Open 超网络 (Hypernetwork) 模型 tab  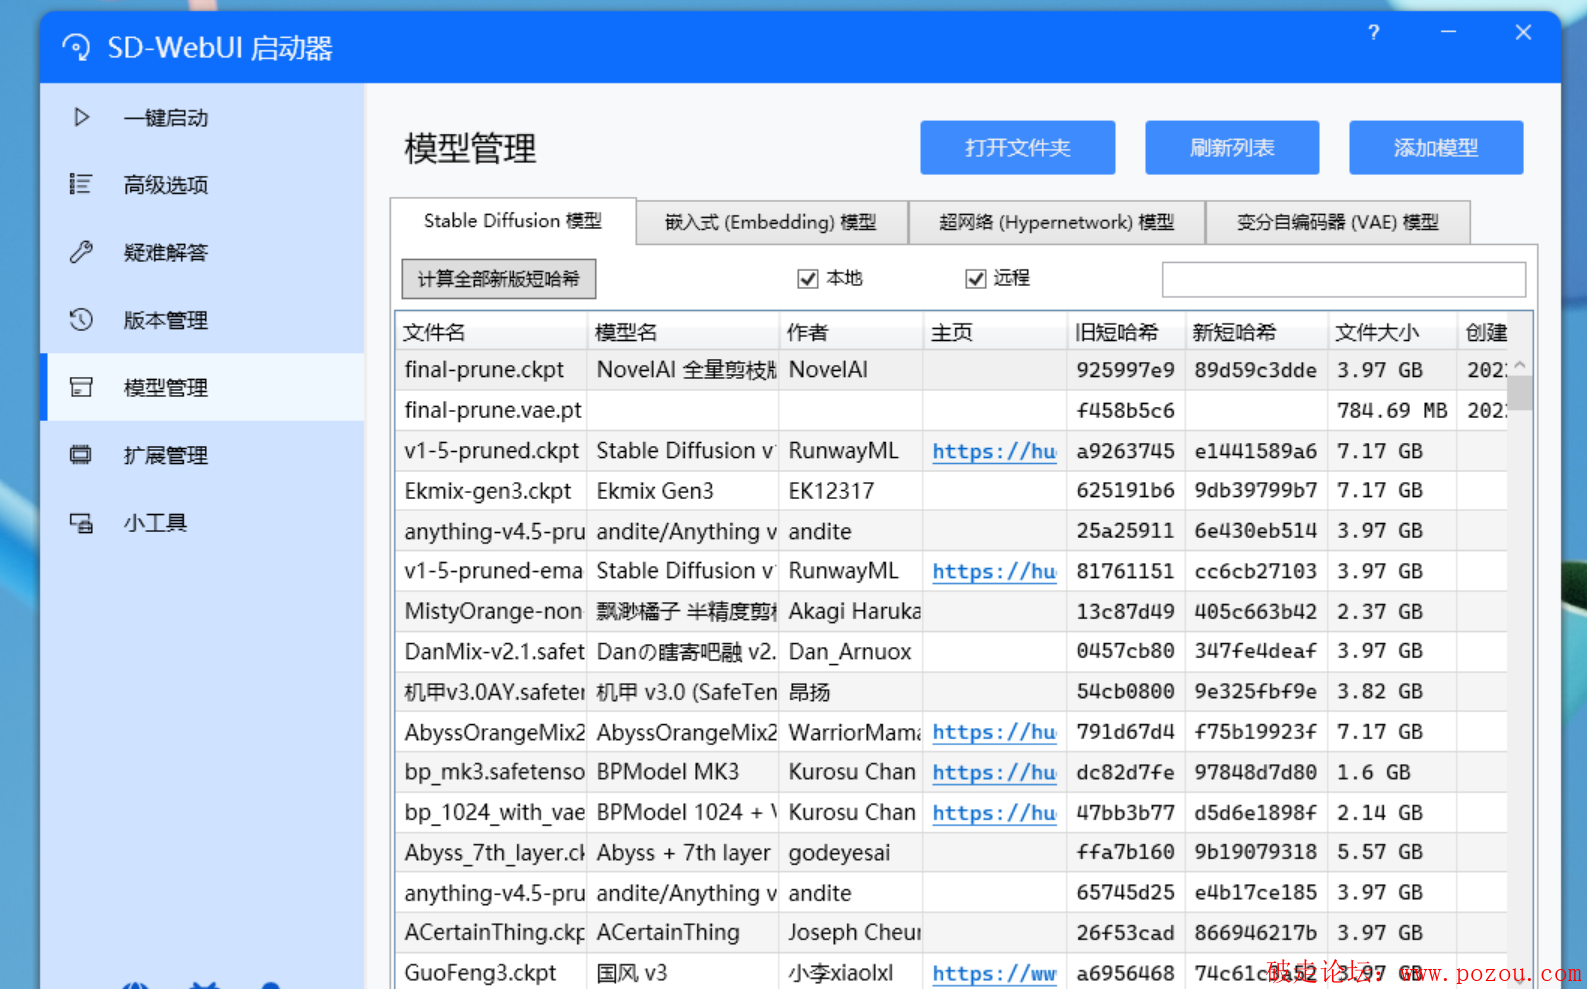pos(1056,222)
